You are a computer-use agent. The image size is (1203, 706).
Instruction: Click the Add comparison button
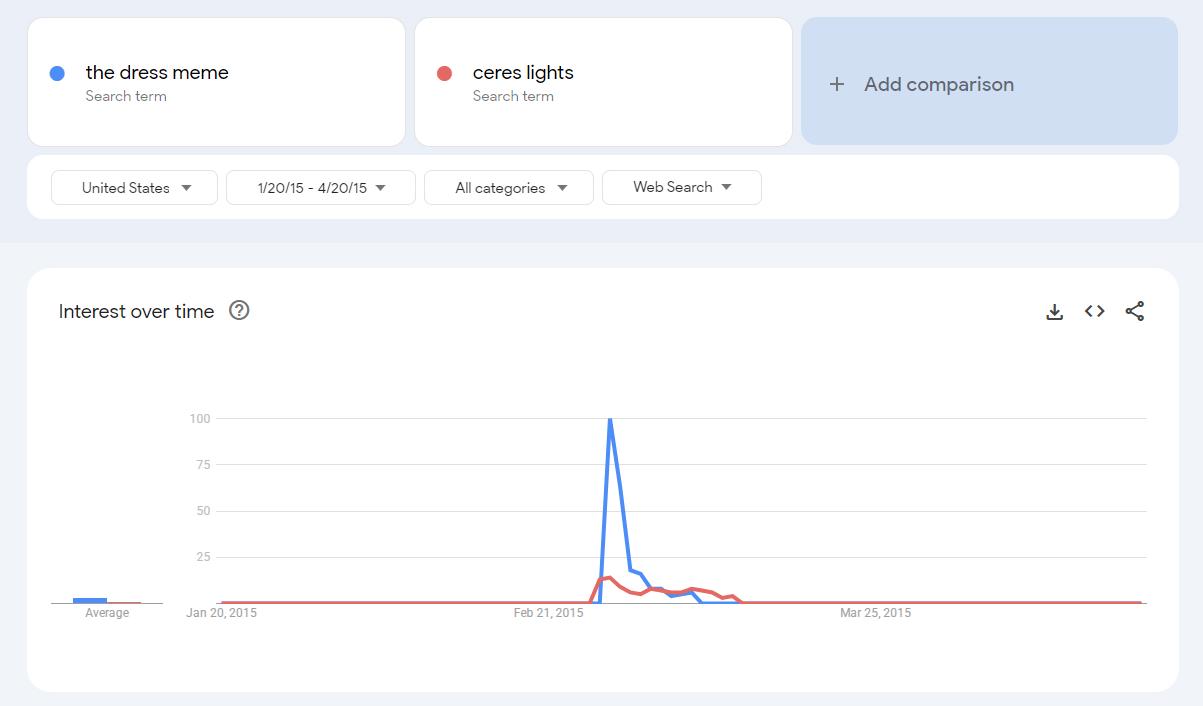pos(989,81)
